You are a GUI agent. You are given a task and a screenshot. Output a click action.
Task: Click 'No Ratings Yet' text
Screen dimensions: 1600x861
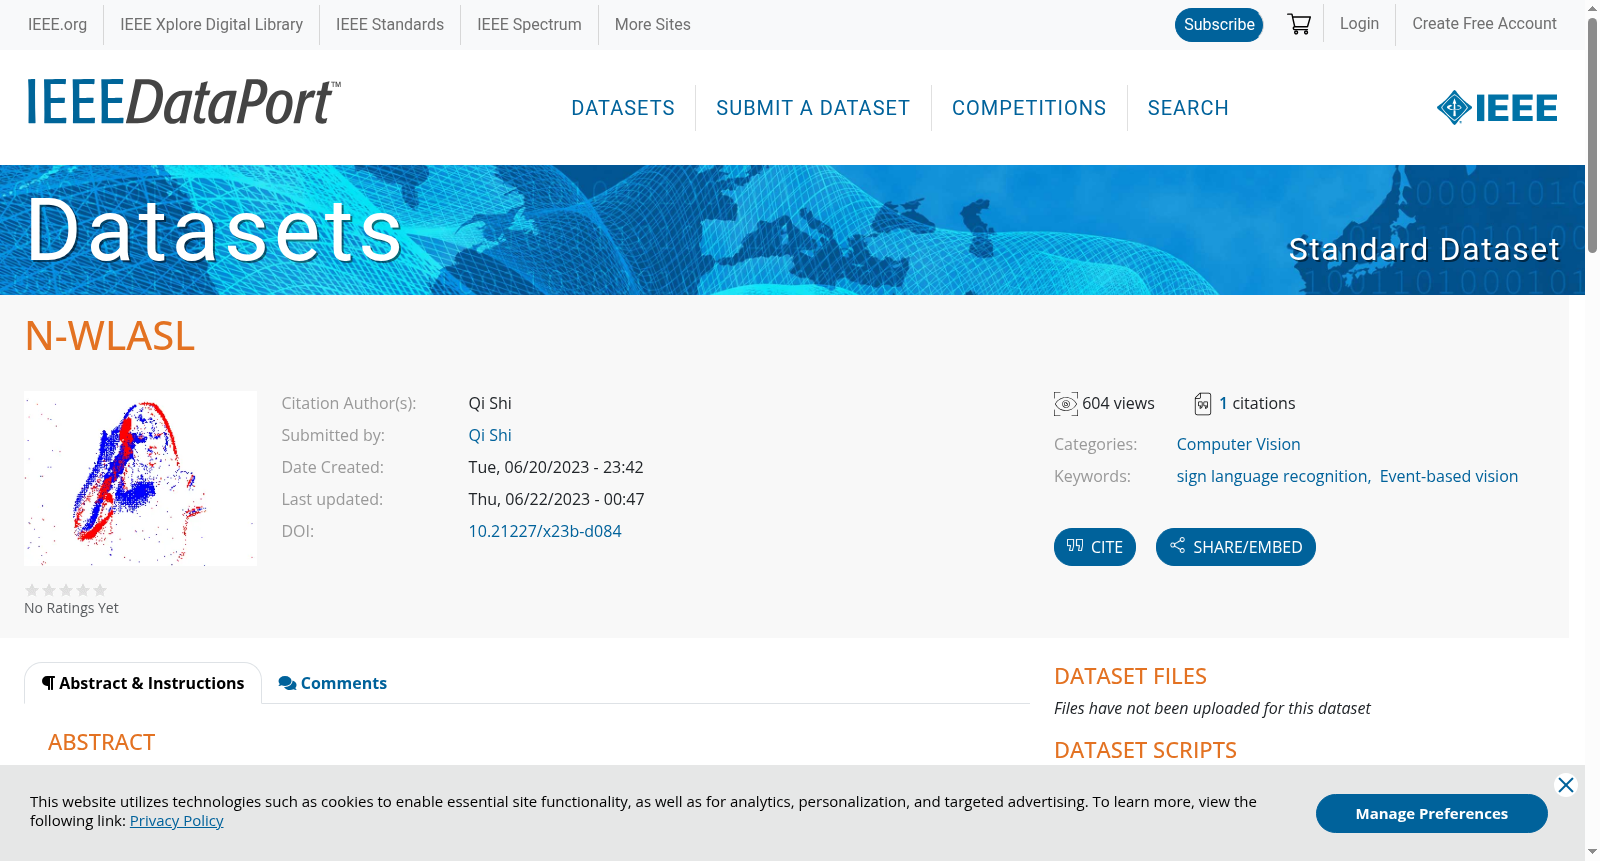(71, 608)
